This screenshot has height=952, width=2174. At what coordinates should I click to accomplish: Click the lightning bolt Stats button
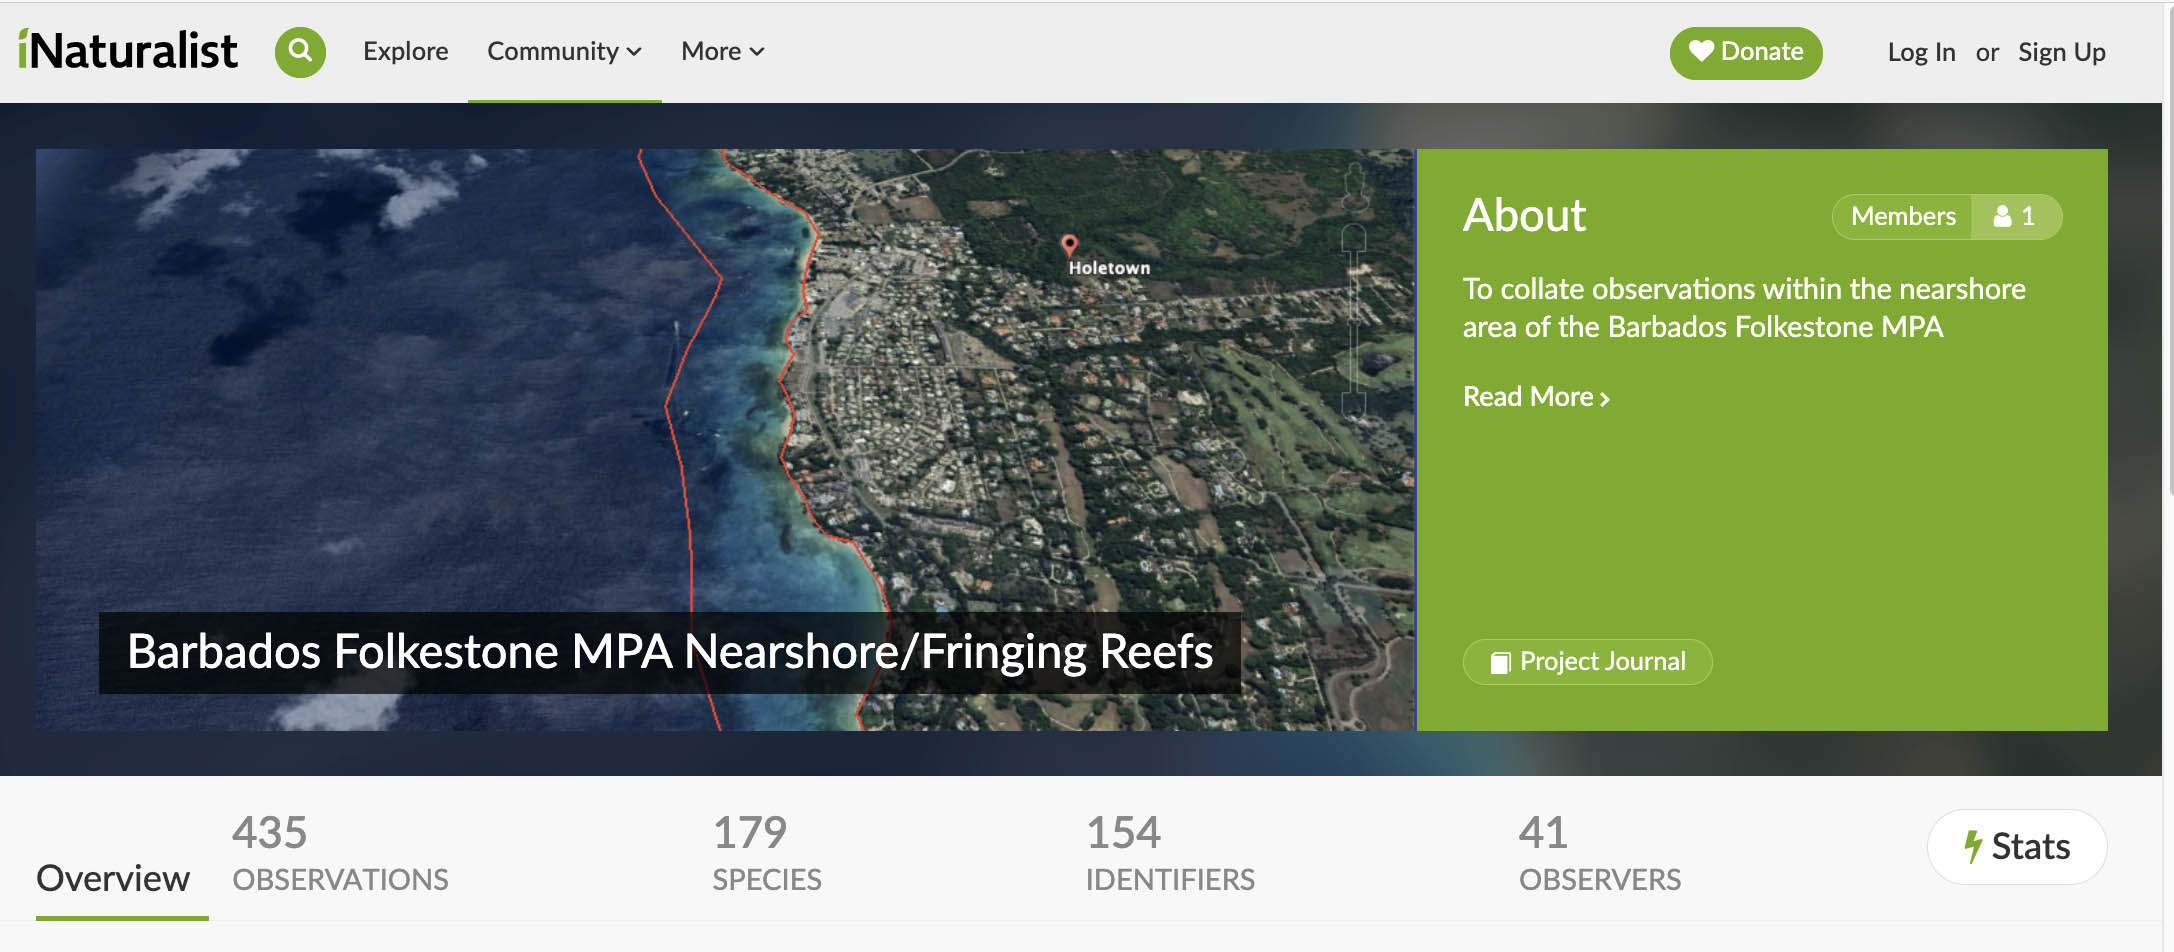pyautogui.click(x=2016, y=847)
